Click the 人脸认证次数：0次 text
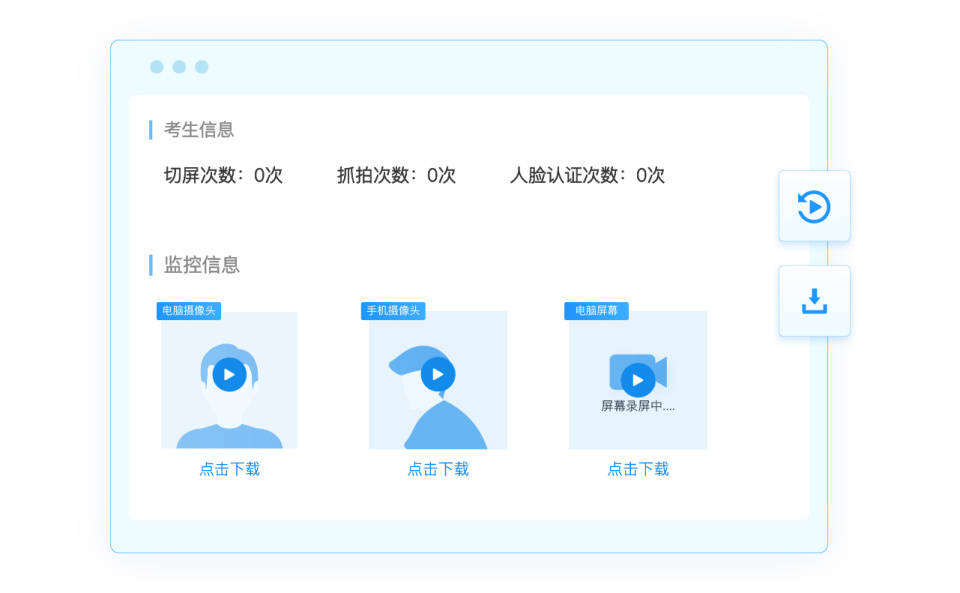Image resolution: width=960 pixels, height=593 pixels. (x=587, y=176)
